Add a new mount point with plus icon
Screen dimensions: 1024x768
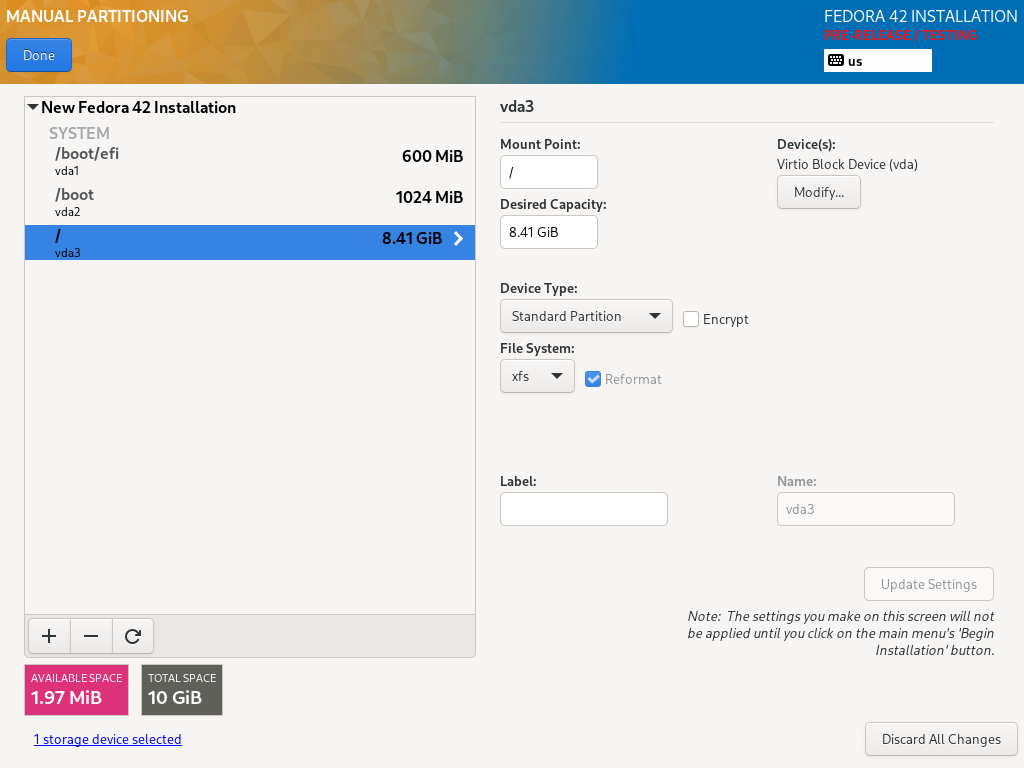point(49,636)
